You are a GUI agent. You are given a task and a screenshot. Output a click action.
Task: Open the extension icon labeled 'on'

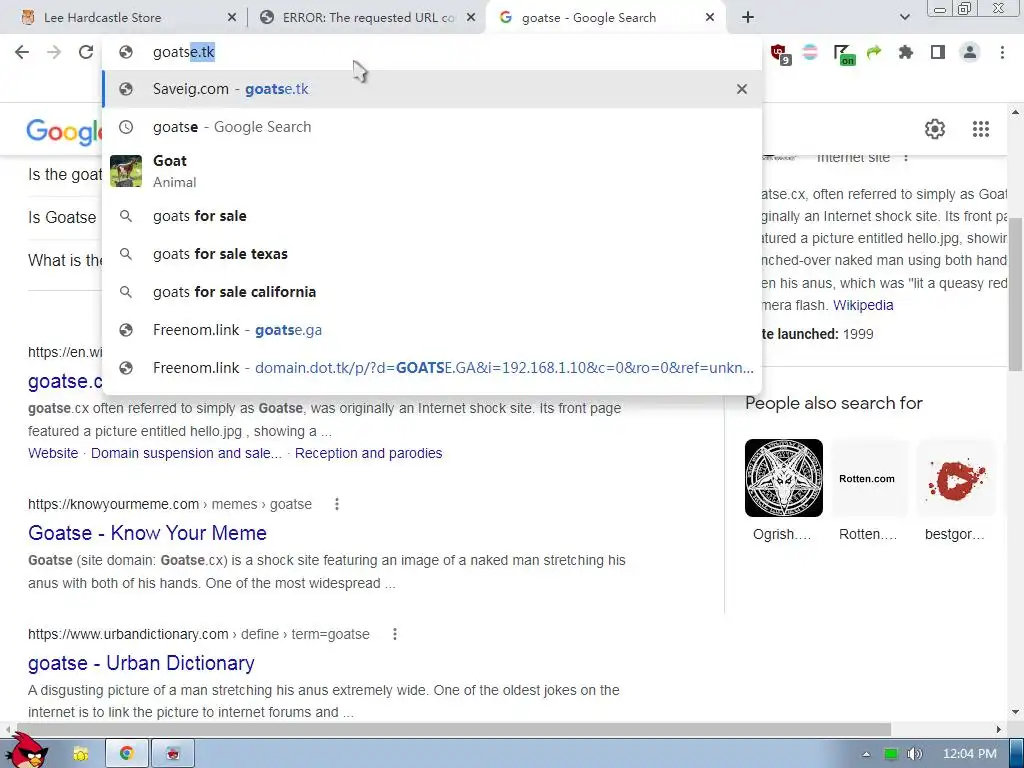pos(844,54)
